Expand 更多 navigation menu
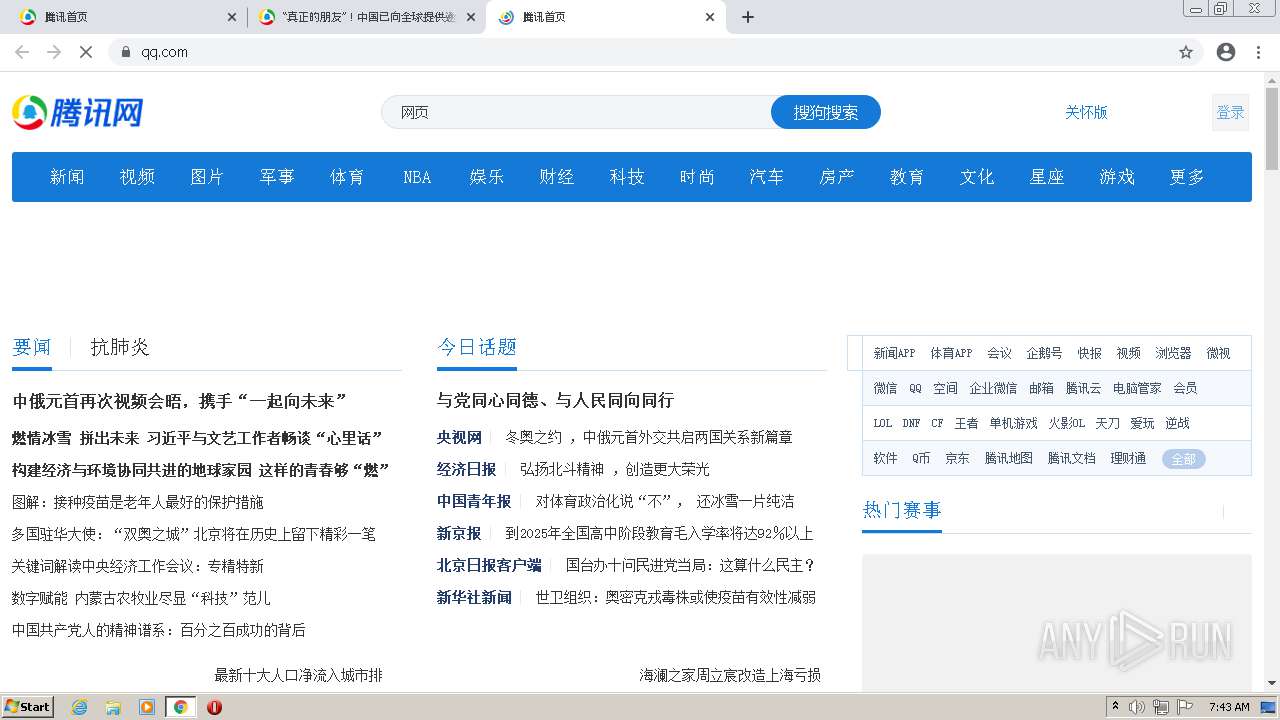 1187,177
